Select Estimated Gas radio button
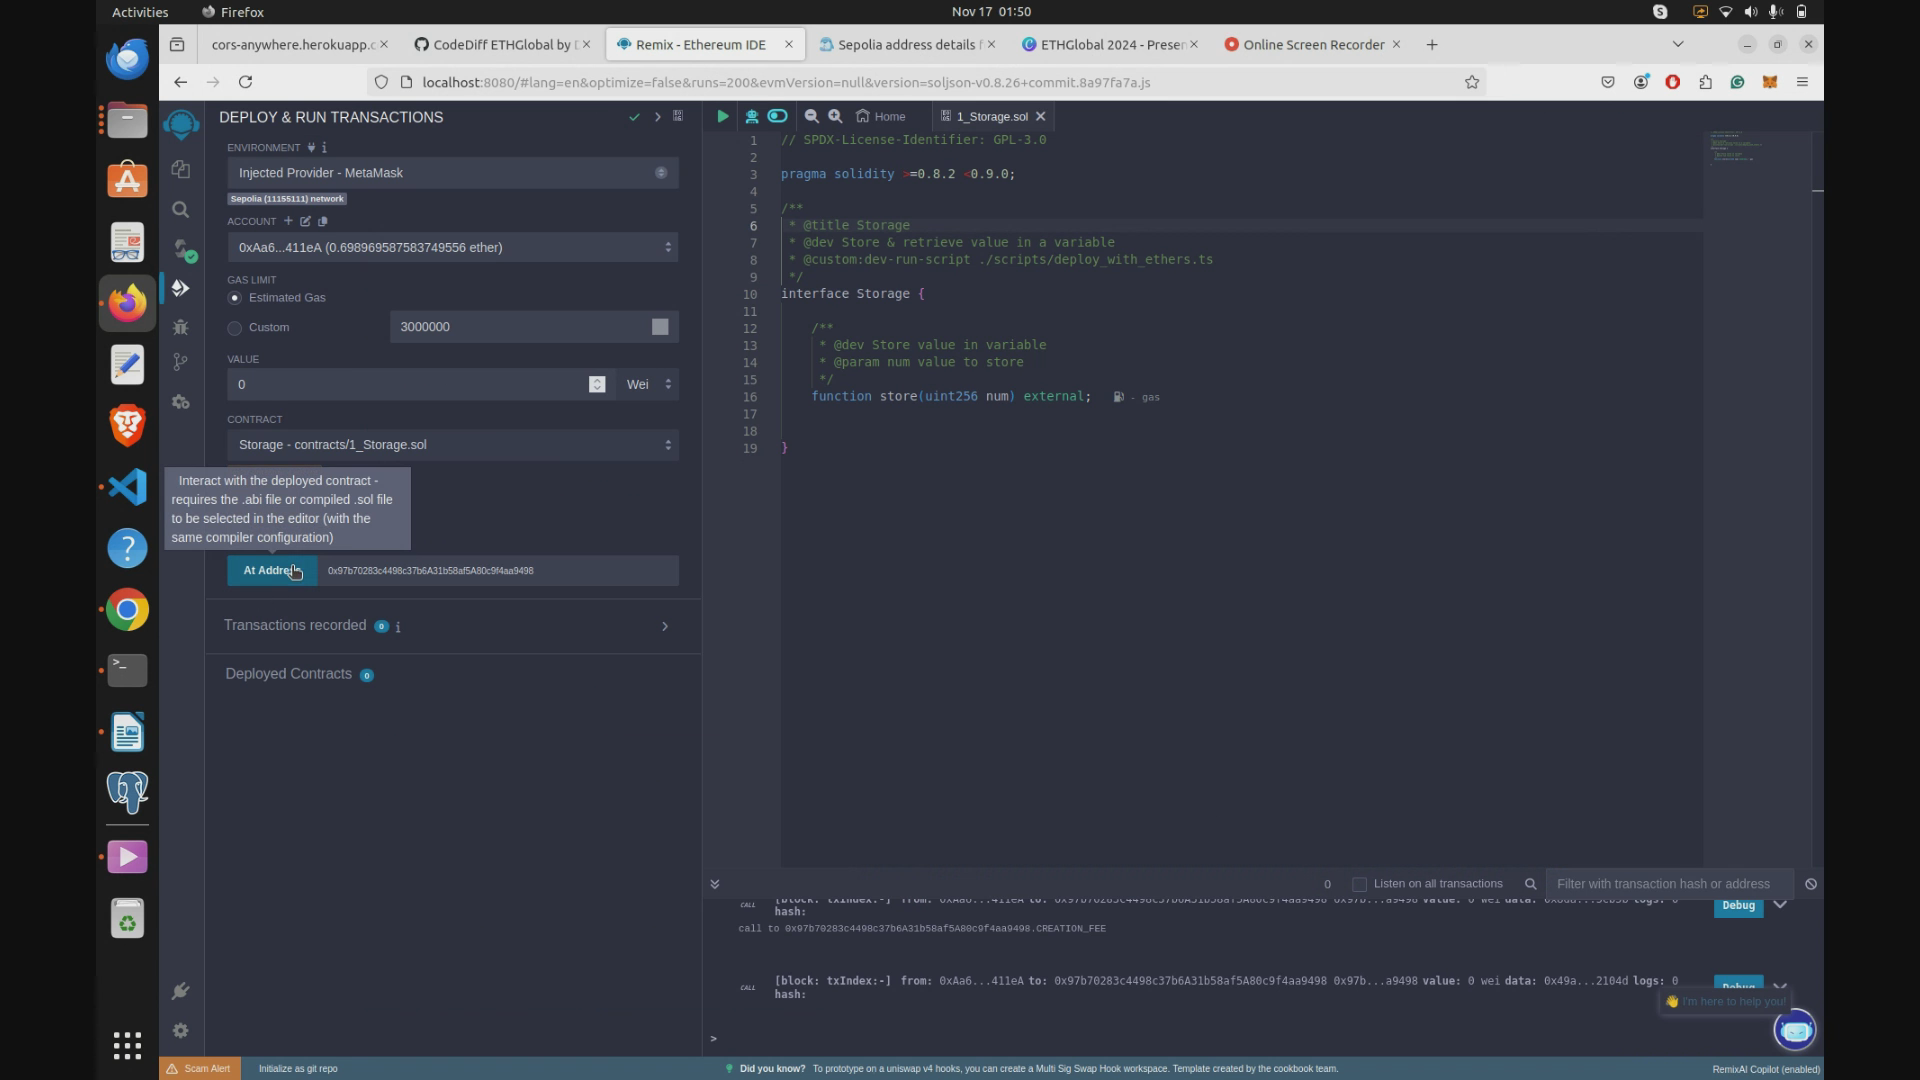The image size is (1920, 1080). click(x=235, y=298)
